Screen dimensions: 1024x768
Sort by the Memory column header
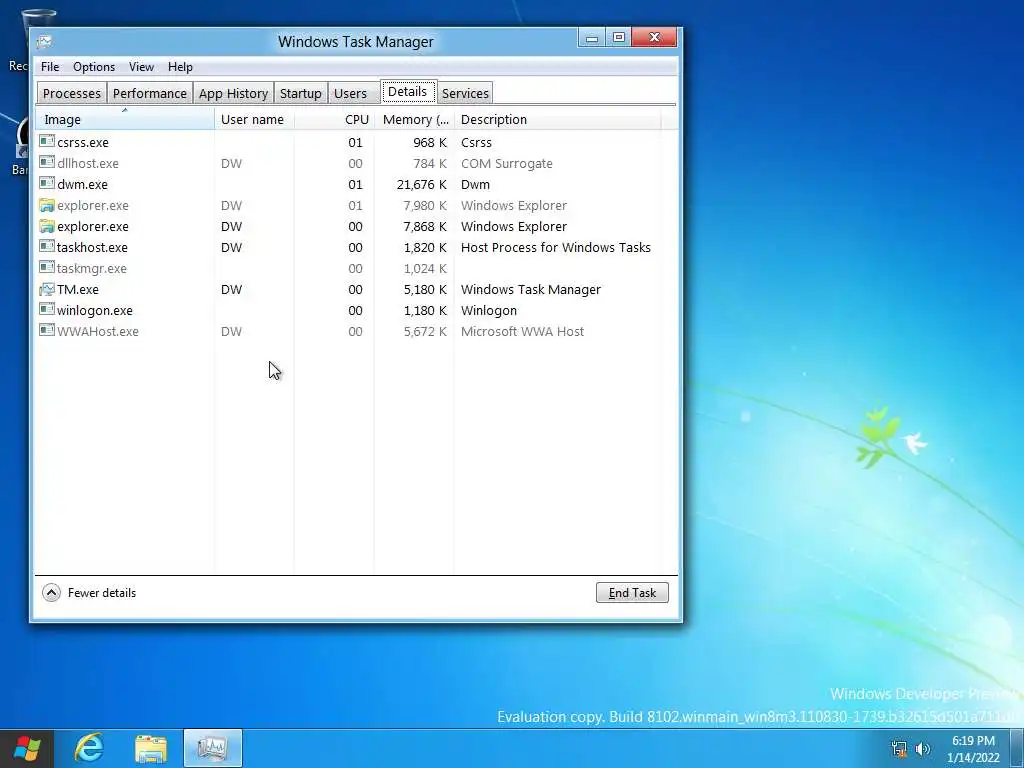coord(414,120)
